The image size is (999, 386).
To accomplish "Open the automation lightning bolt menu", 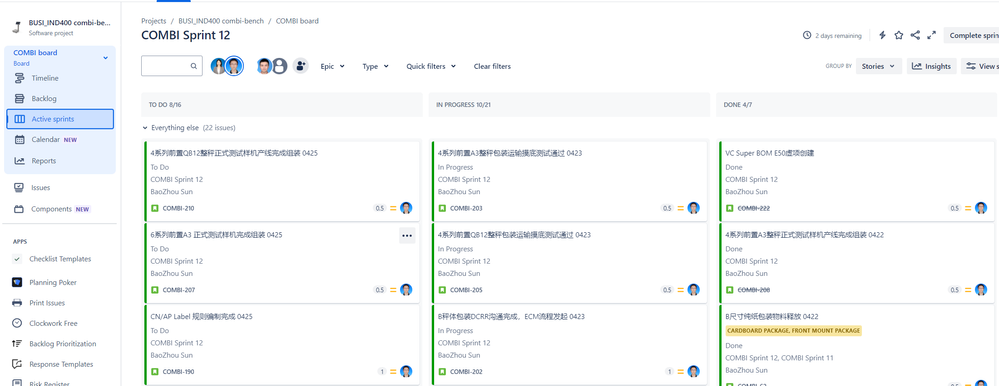I will click(x=882, y=36).
